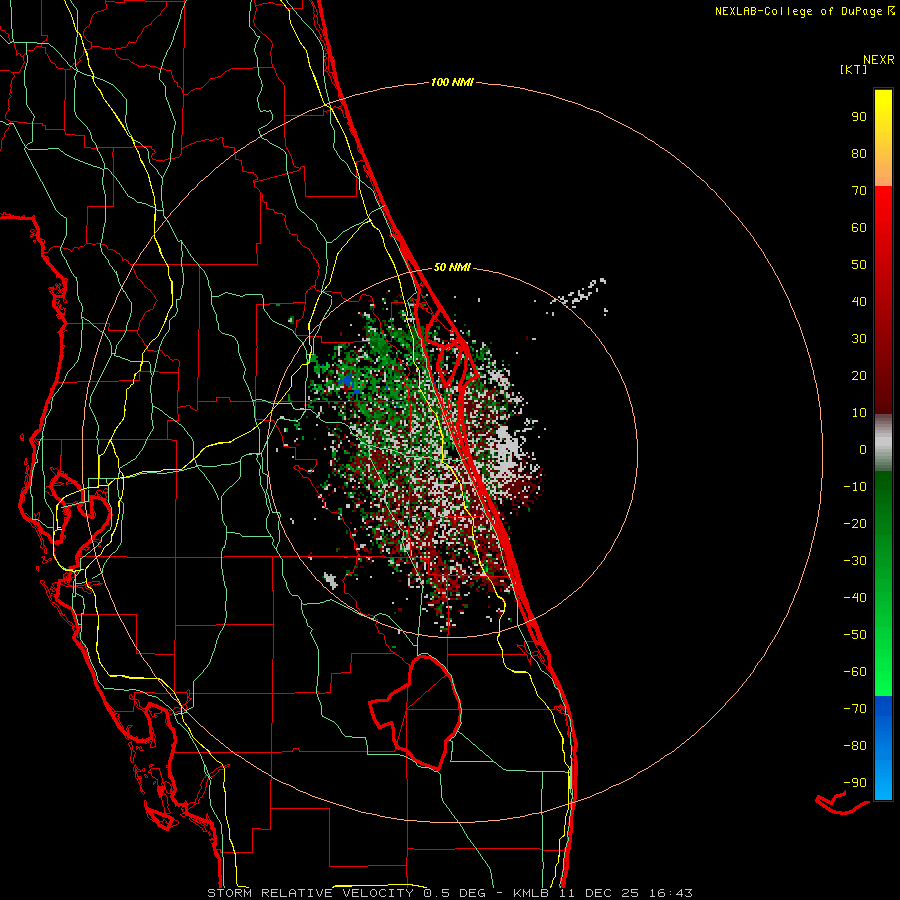This screenshot has height=900, width=900.
Task: Click the Storm Relative Velocity caption text
Action: click(x=449, y=893)
